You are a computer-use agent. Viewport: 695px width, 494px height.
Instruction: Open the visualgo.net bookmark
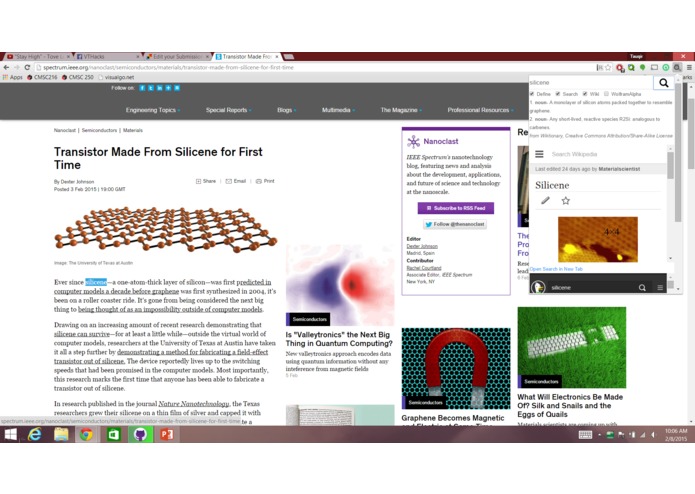[117, 77]
